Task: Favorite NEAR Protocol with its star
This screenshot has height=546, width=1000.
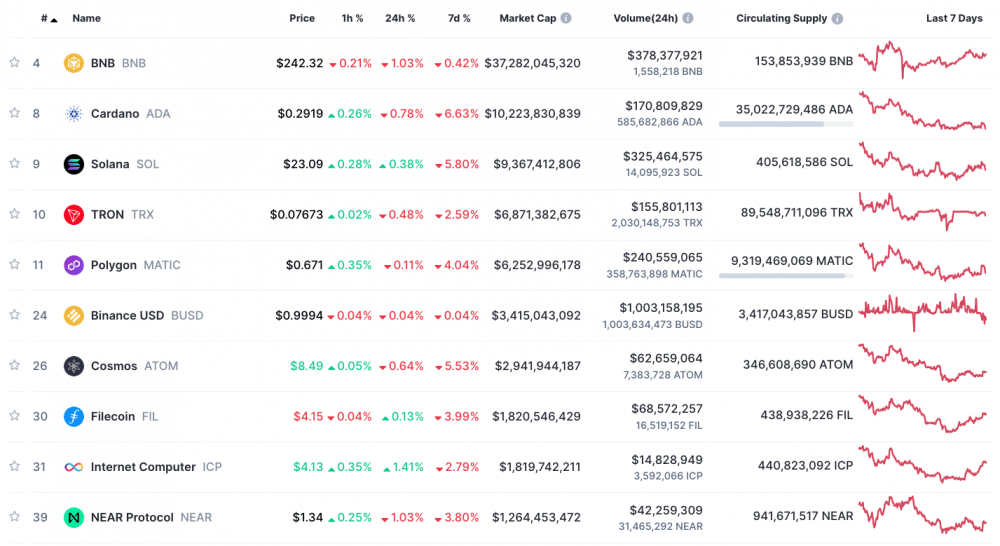Action: click(x=14, y=516)
